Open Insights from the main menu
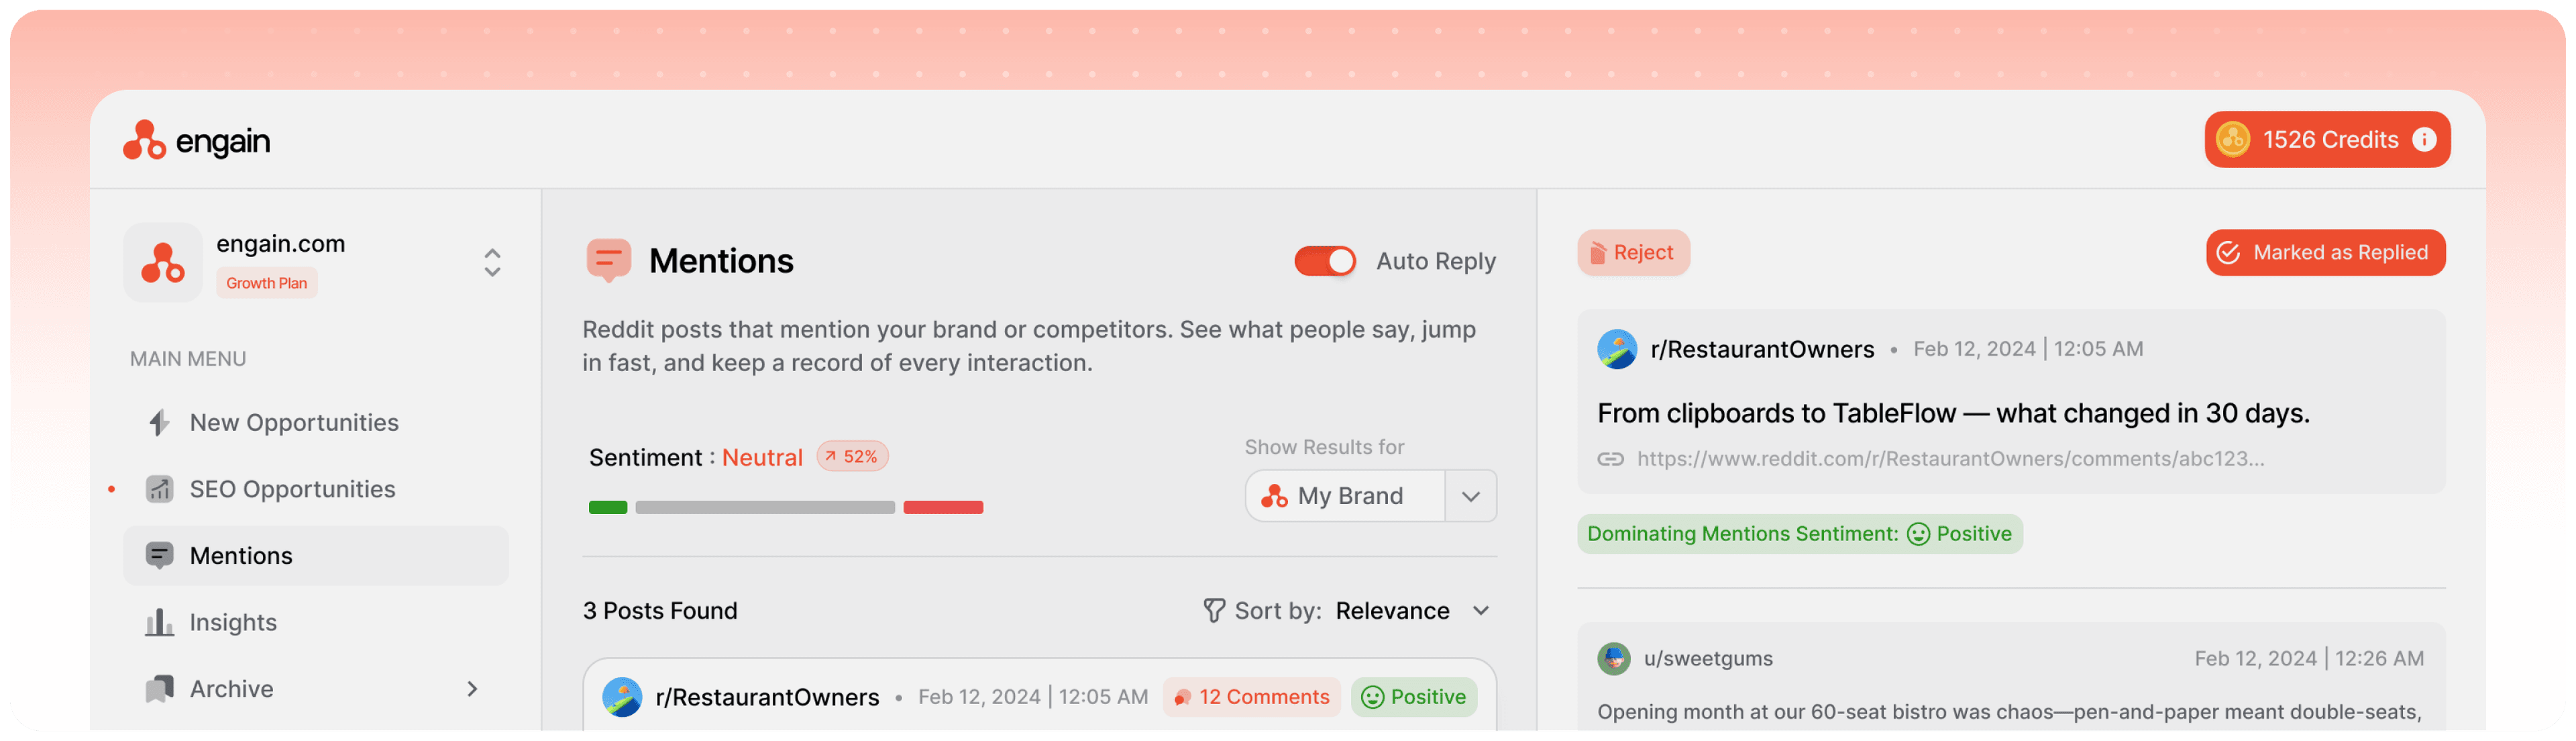2576x741 pixels. click(x=233, y=622)
